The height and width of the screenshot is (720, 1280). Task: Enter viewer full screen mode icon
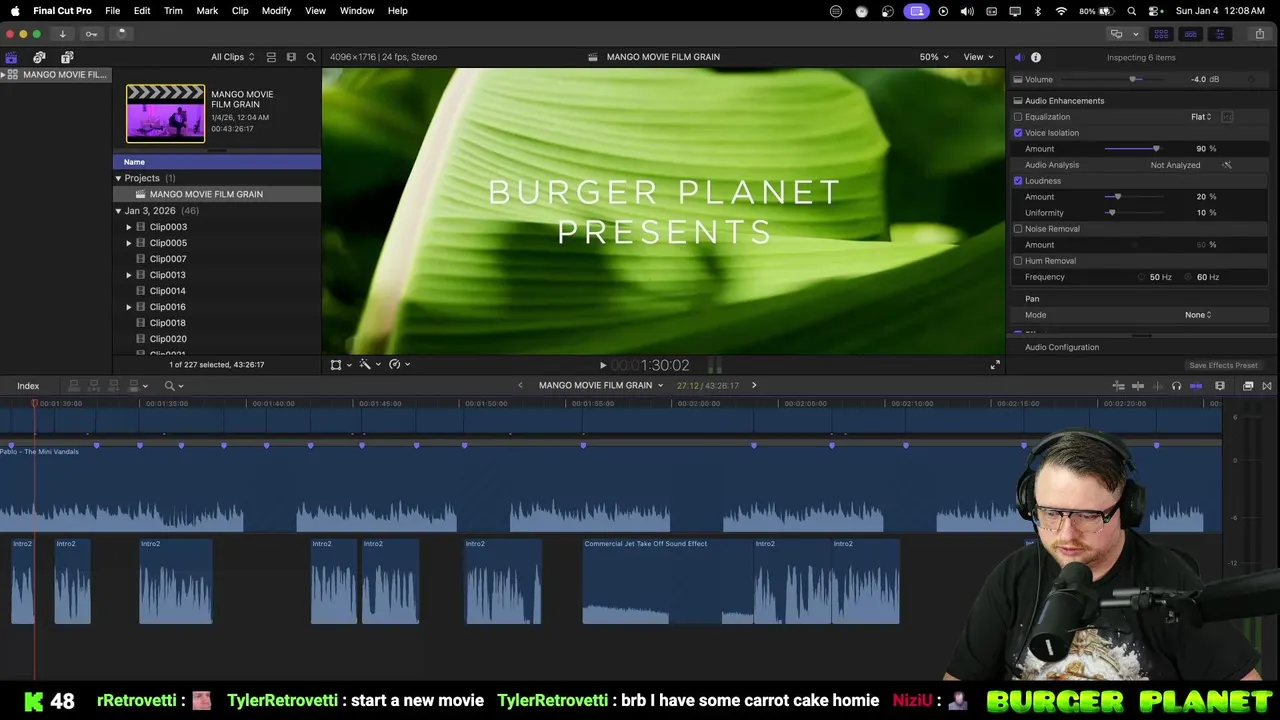point(995,365)
